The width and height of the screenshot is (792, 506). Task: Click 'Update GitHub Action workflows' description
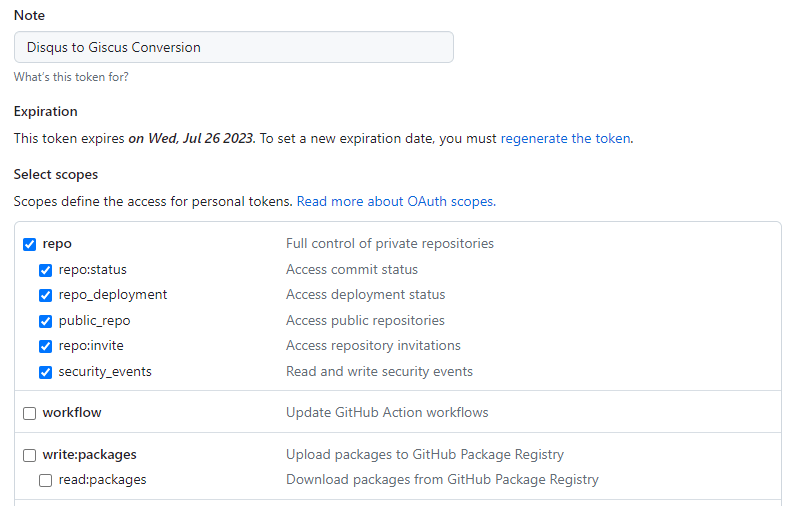[387, 413]
